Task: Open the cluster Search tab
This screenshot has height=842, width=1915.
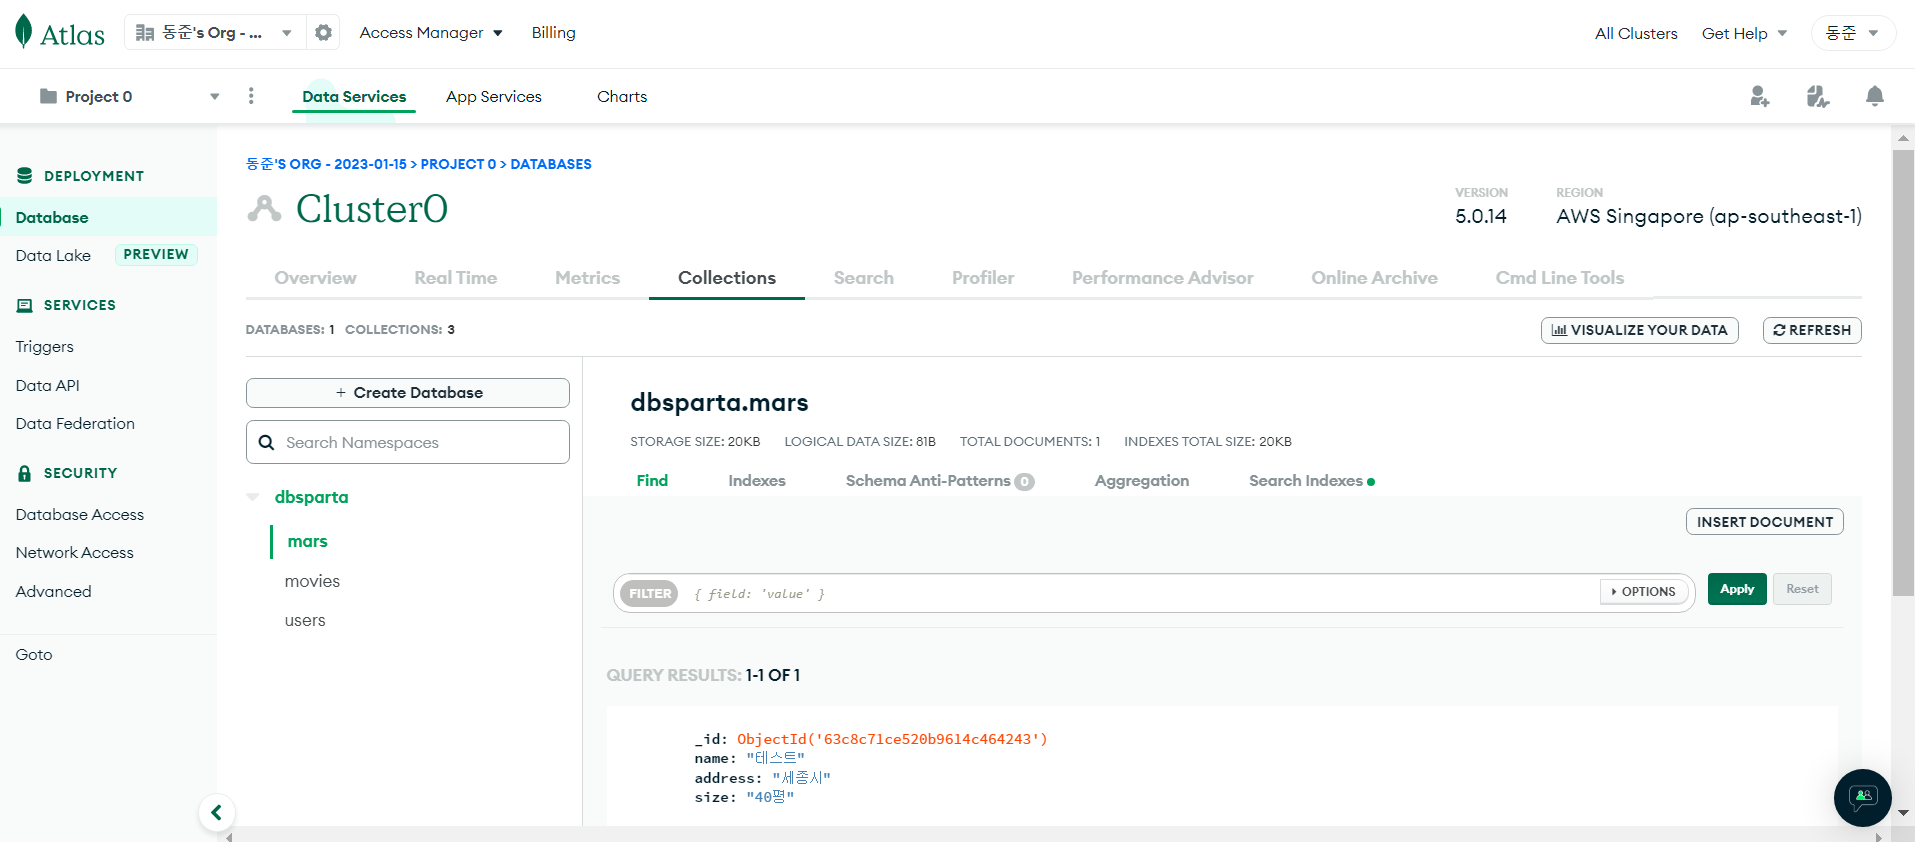Action: click(x=864, y=278)
